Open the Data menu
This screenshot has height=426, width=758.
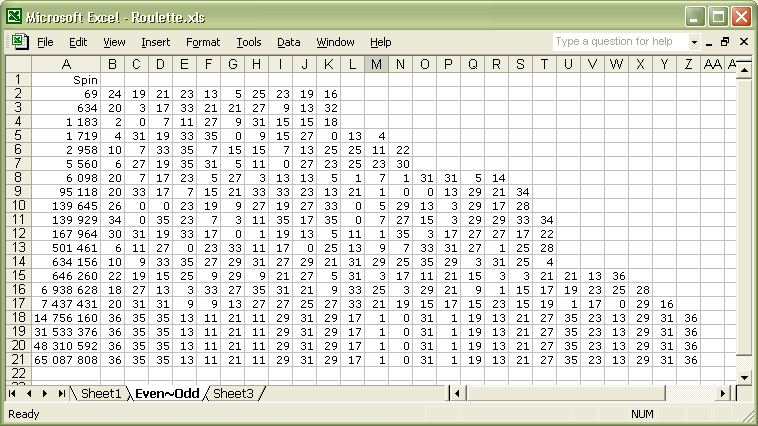point(289,42)
